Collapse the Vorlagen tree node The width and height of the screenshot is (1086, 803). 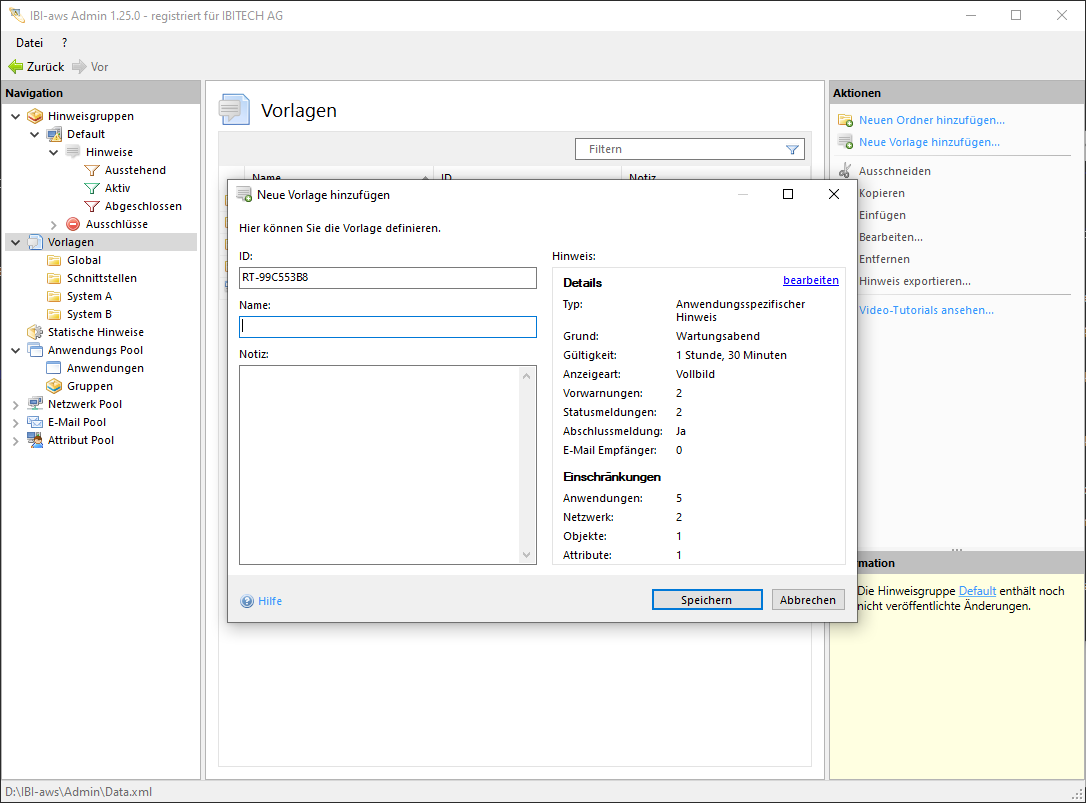[x=15, y=242]
